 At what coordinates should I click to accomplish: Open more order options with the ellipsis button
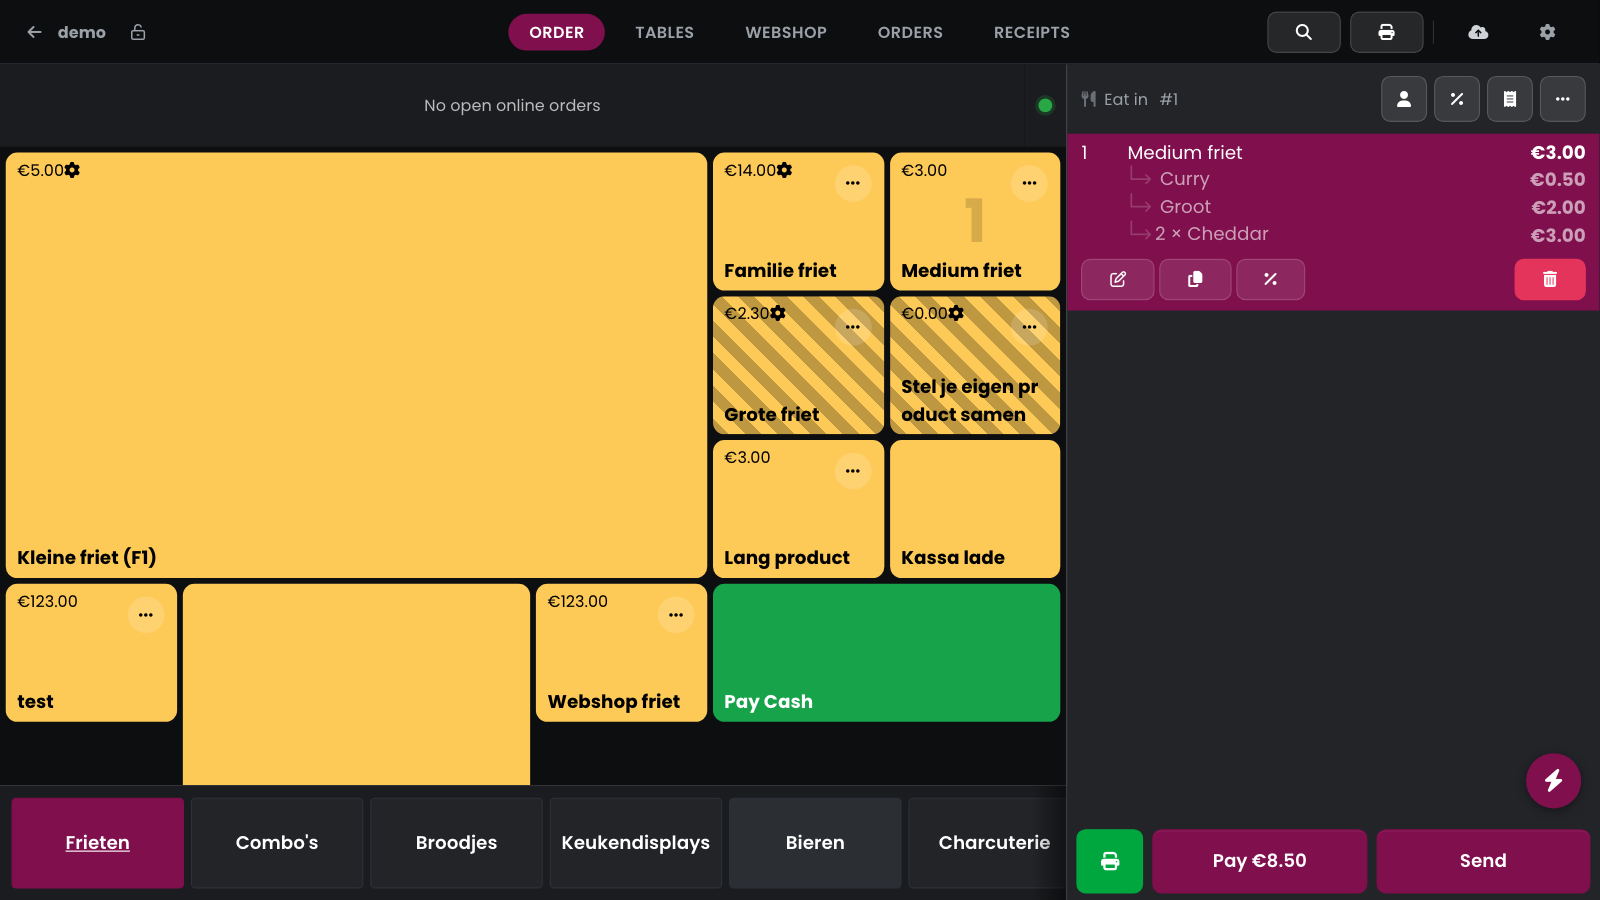point(1563,99)
